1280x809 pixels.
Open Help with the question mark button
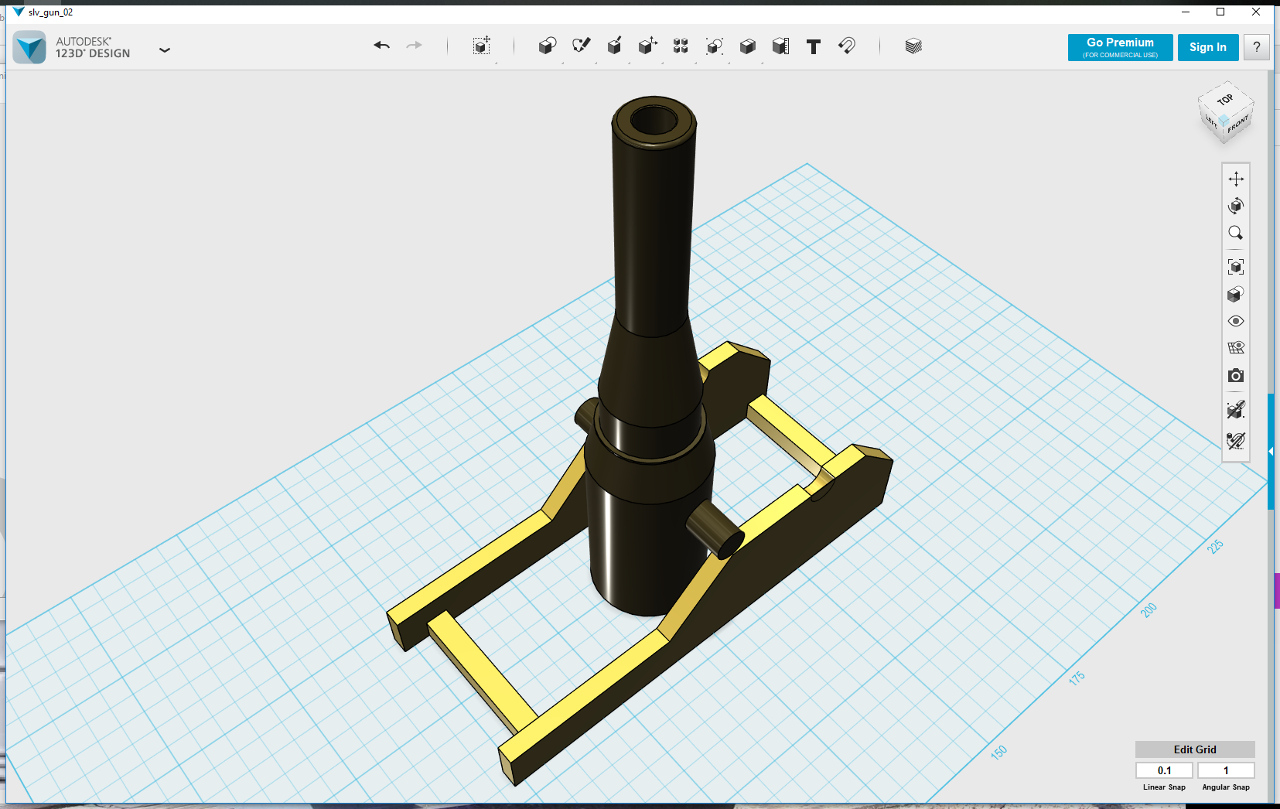[x=1257, y=47]
